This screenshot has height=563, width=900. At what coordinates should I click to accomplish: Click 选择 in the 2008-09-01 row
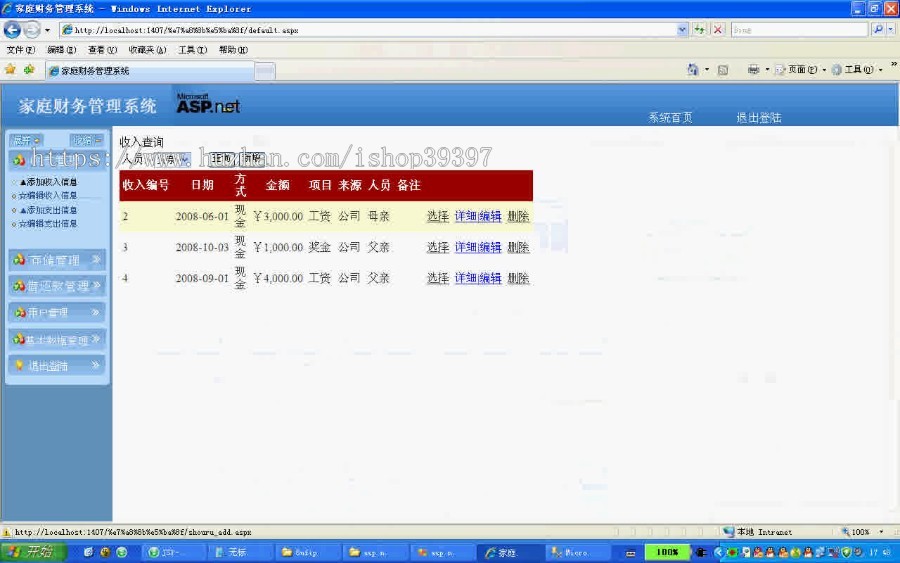tap(437, 278)
